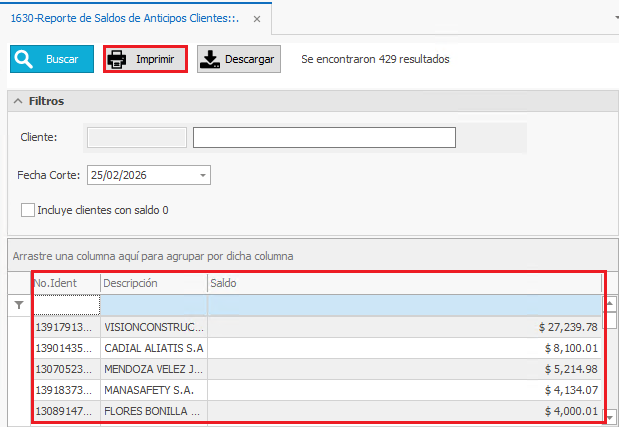The image size is (619, 428).
Task: Select the CADIAL ALIATIS S.A row
Action: click(x=155, y=347)
